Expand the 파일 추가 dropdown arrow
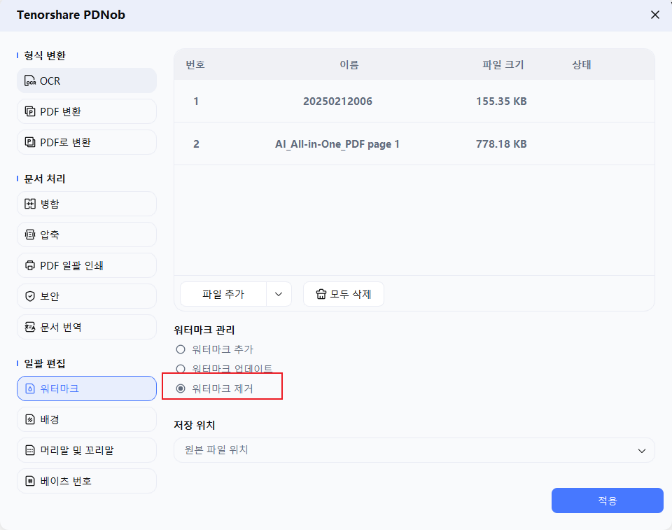The image size is (672, 530). [x=279, y=294]
